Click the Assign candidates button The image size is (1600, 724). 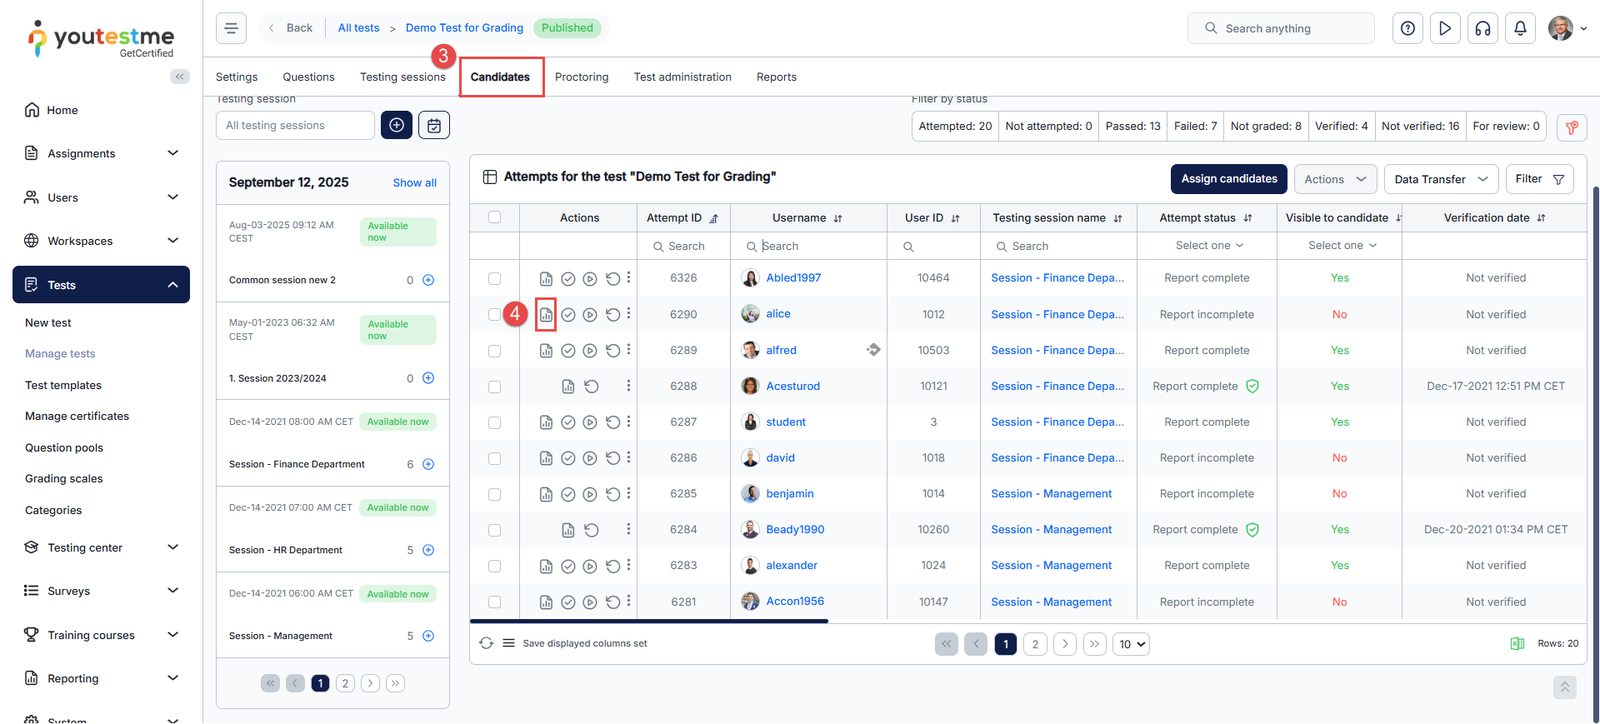click(1229, 179)
